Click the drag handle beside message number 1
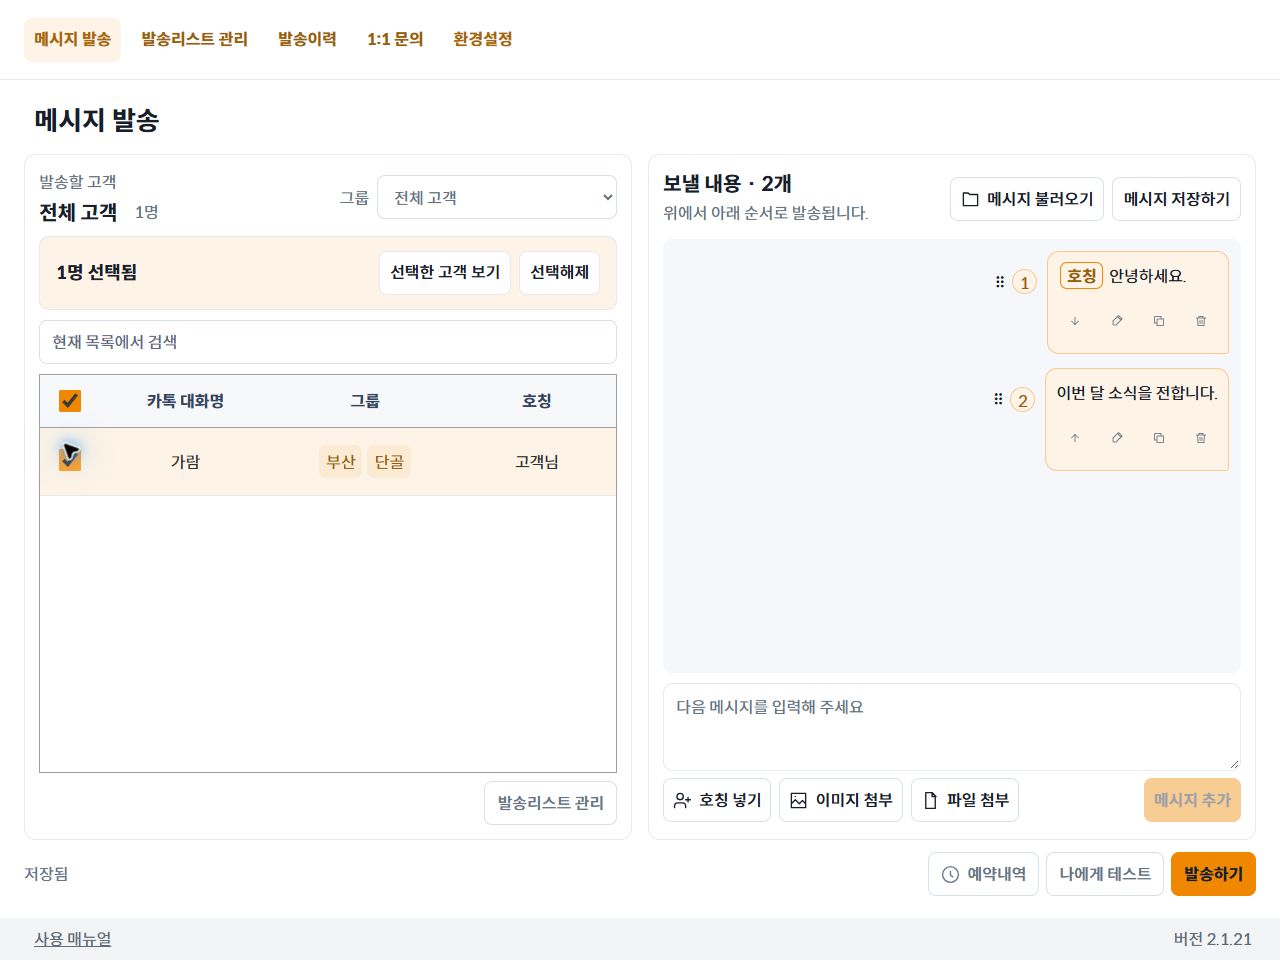Viewport: 1280px width, 960px height. [999, 282]
